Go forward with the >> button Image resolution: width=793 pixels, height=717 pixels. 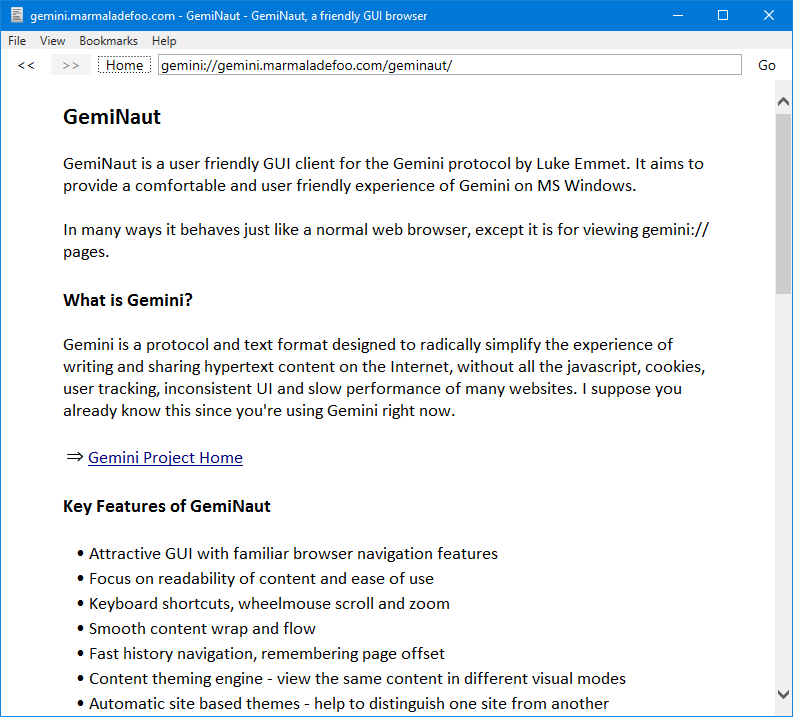coord(70,65)
